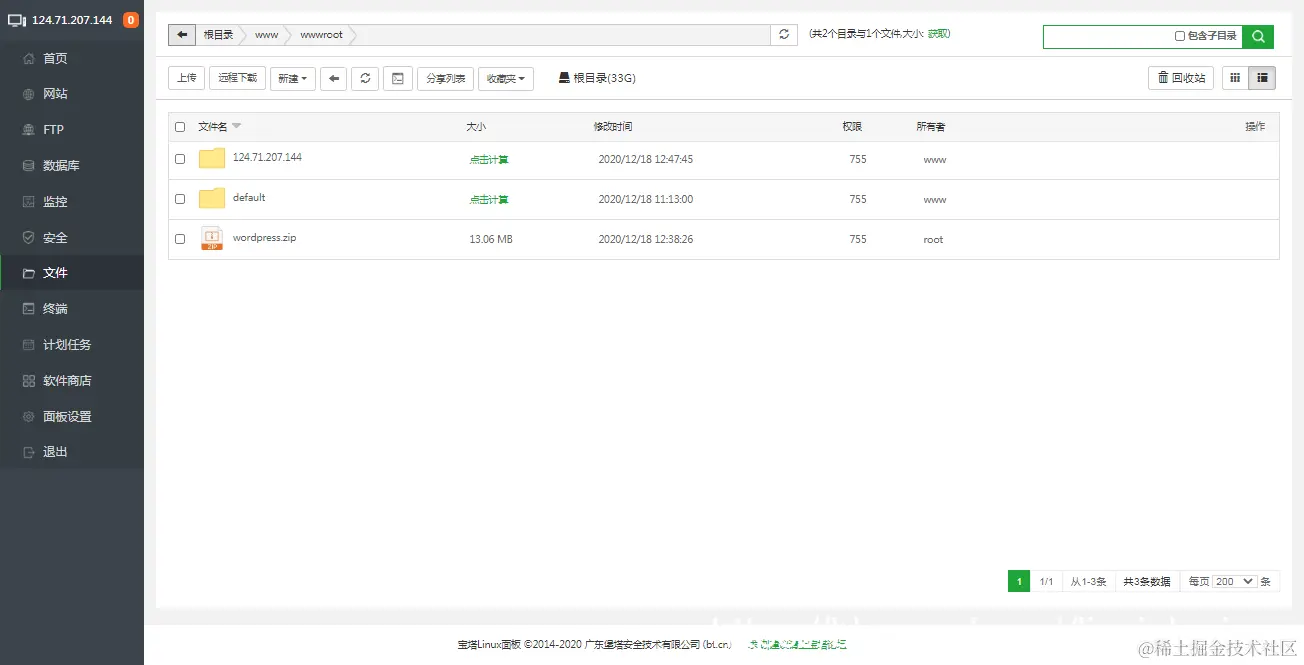
Task: Toggle the select-all checkbox in the header
Action: pyautogui.click(x=180, y=127)
